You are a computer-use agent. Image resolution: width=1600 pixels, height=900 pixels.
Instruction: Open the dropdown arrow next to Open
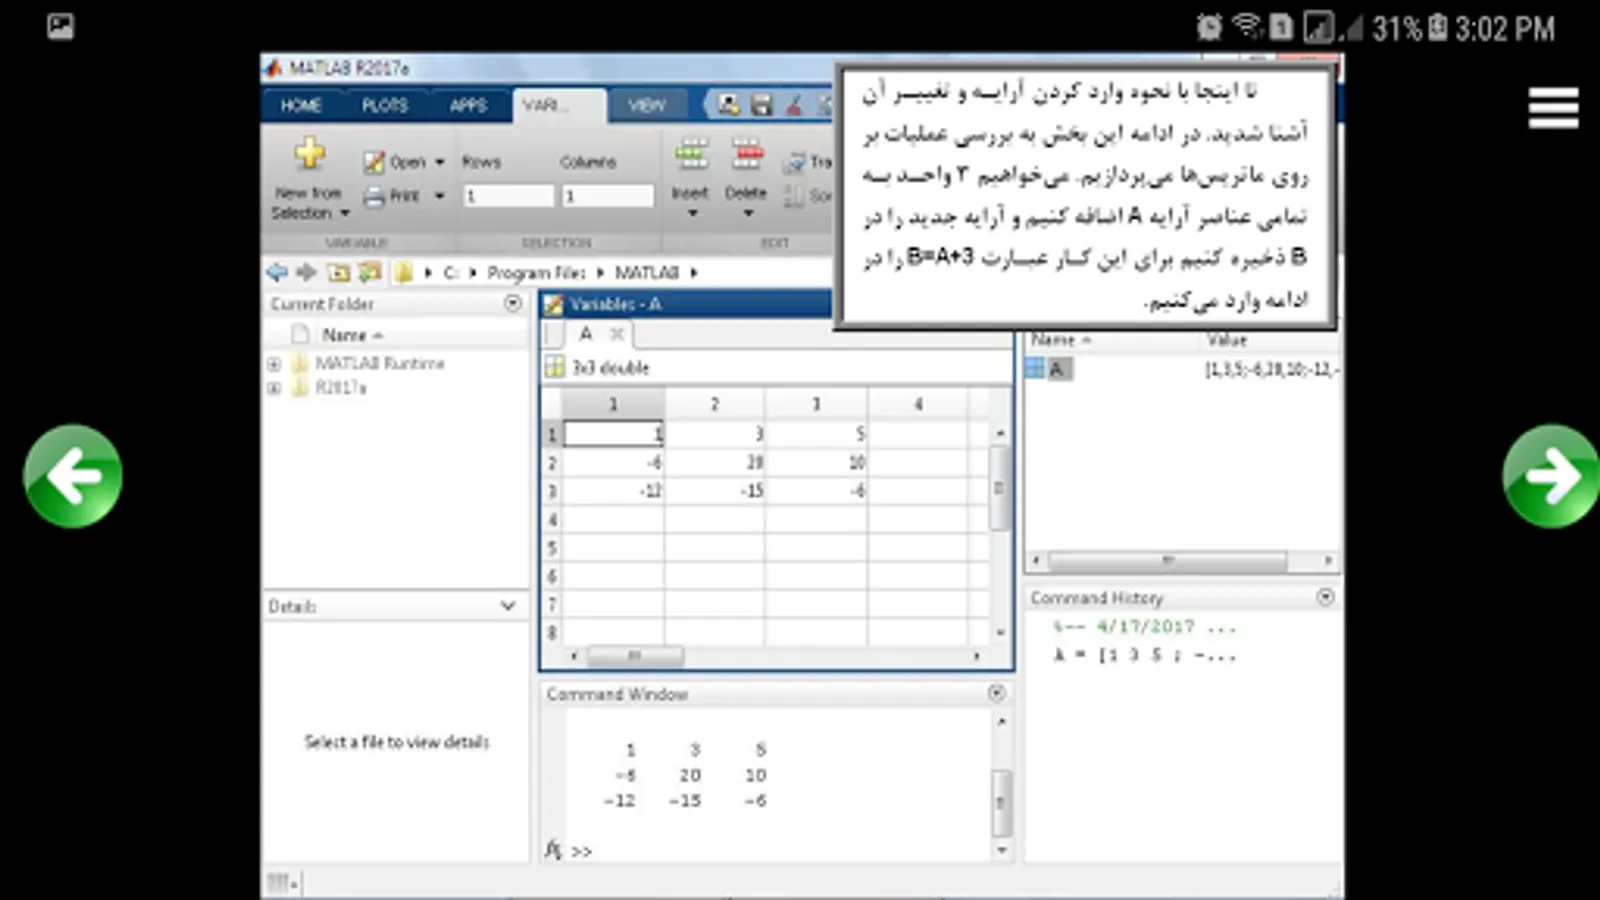pos(439,162)
